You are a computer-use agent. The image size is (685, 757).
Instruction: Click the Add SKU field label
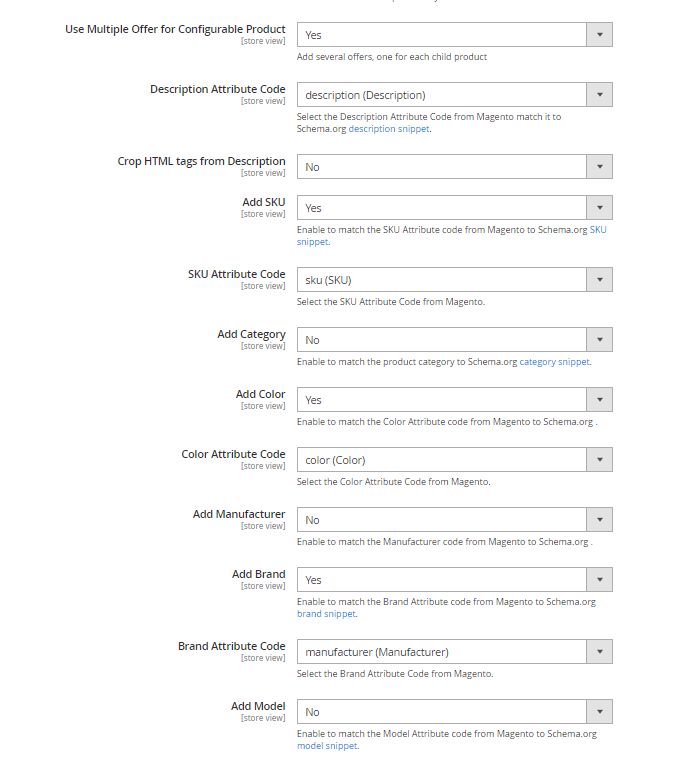263,202
